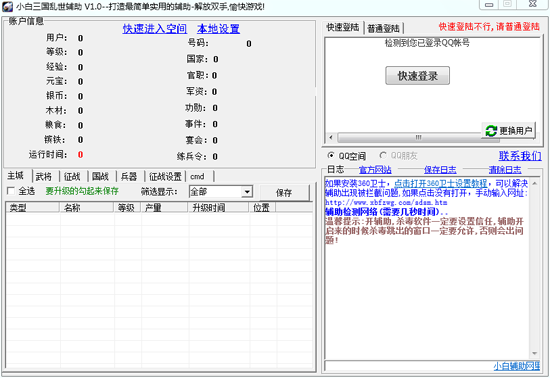Click the green refresh icon on 更换用户

491,131
